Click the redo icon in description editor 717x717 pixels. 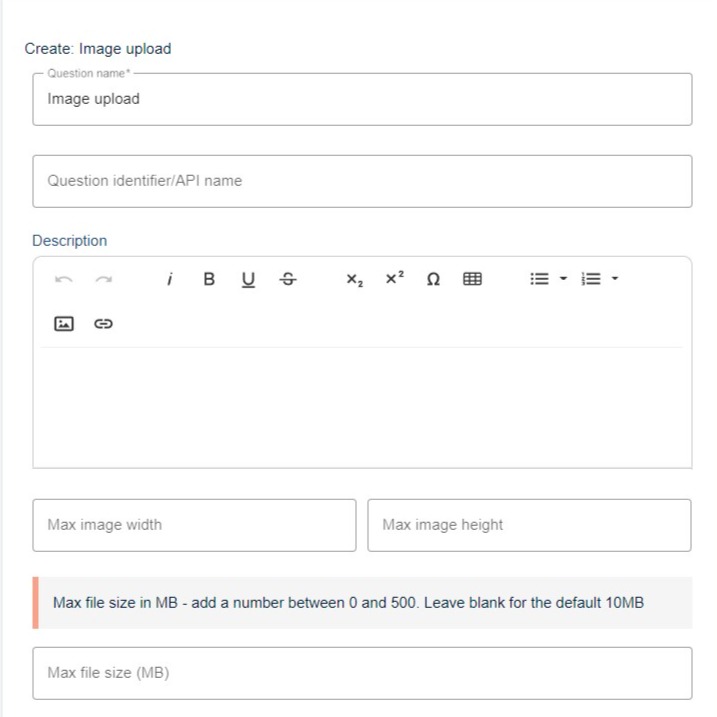104,279
